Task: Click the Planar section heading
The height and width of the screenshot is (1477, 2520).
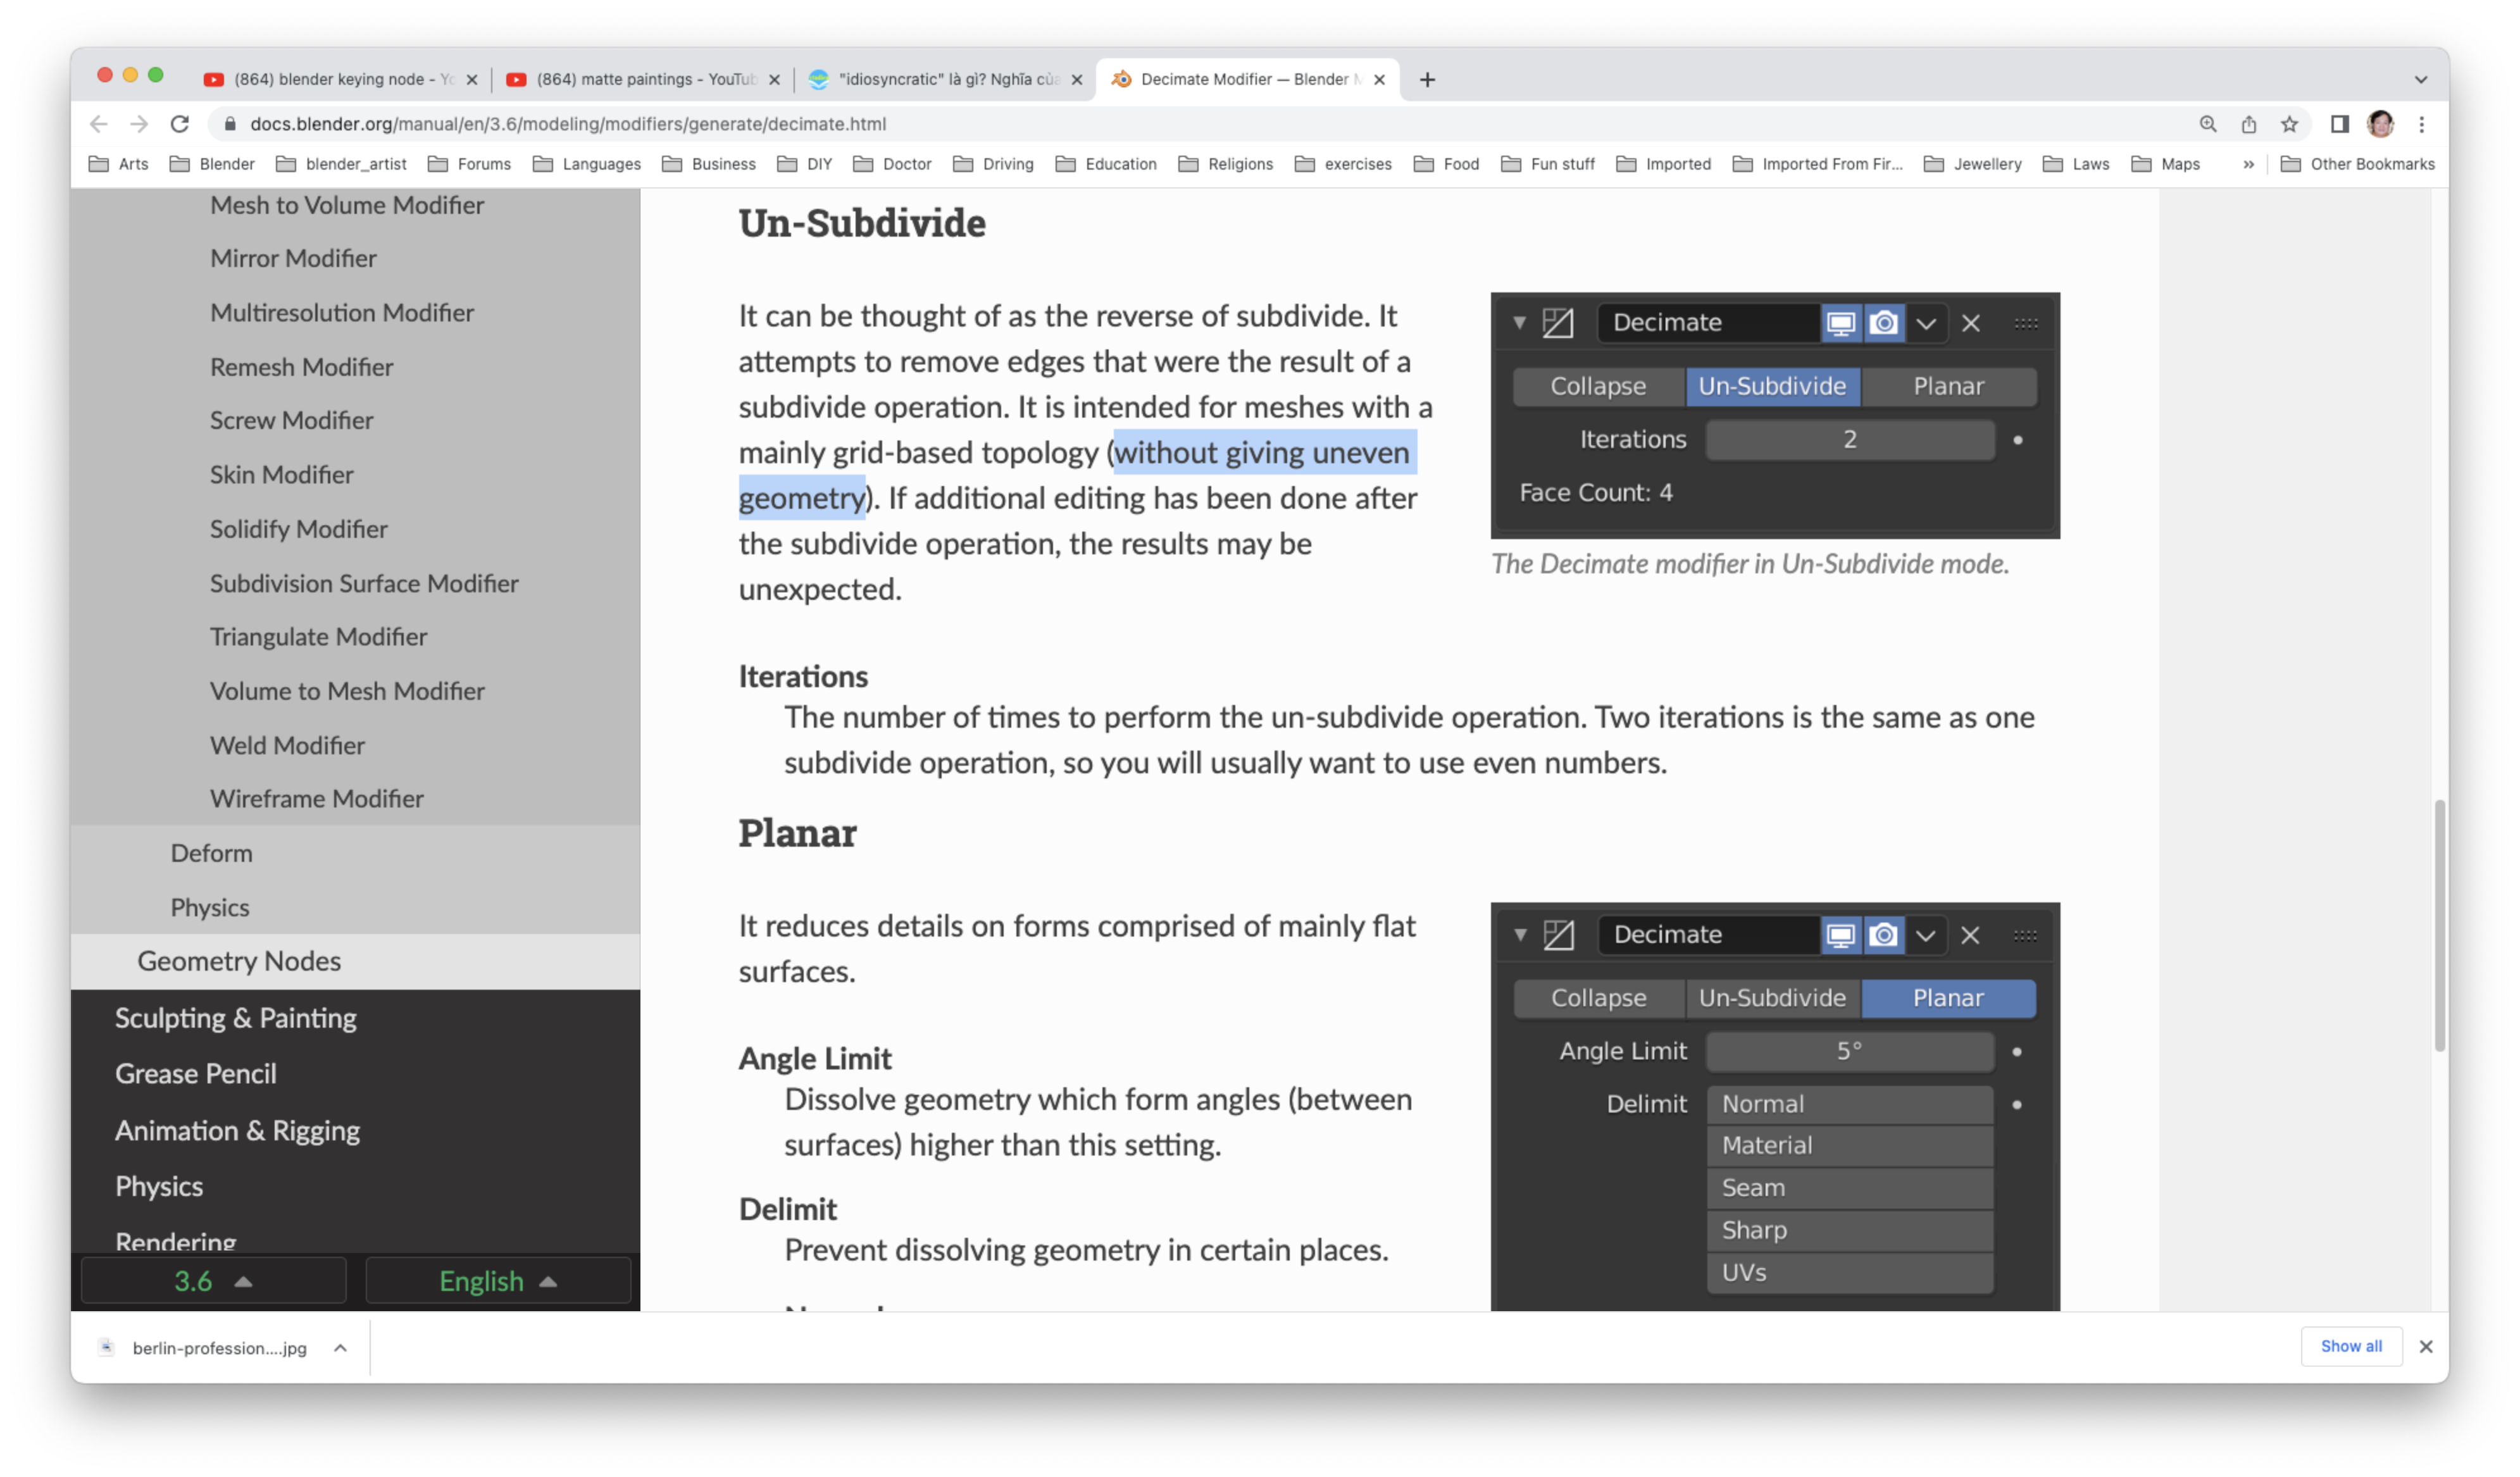Action: tap(797, 833)
